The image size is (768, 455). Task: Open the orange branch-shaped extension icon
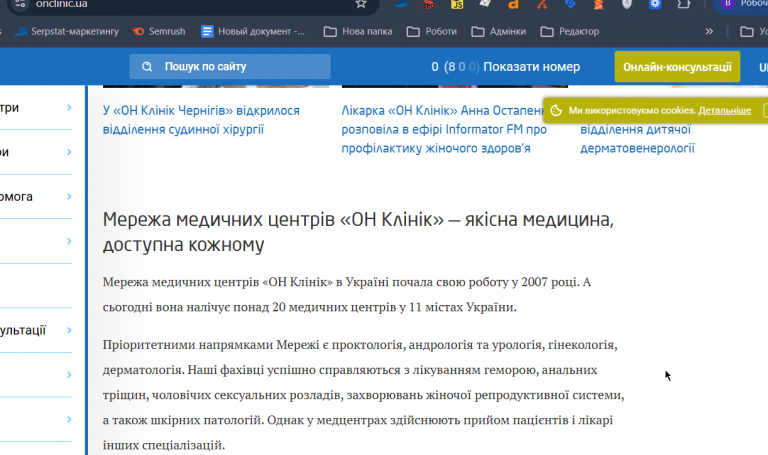tap(542, 4)
